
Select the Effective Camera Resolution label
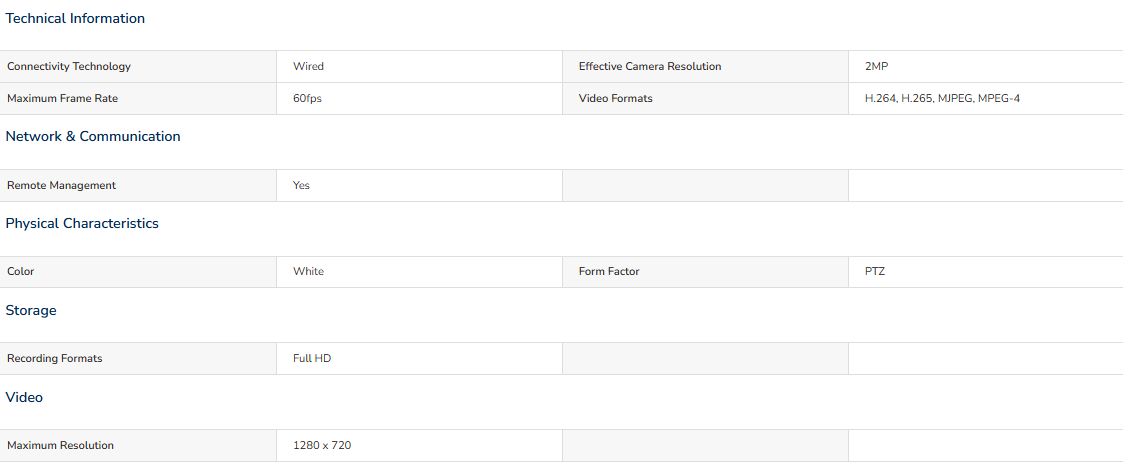point(650,67)
